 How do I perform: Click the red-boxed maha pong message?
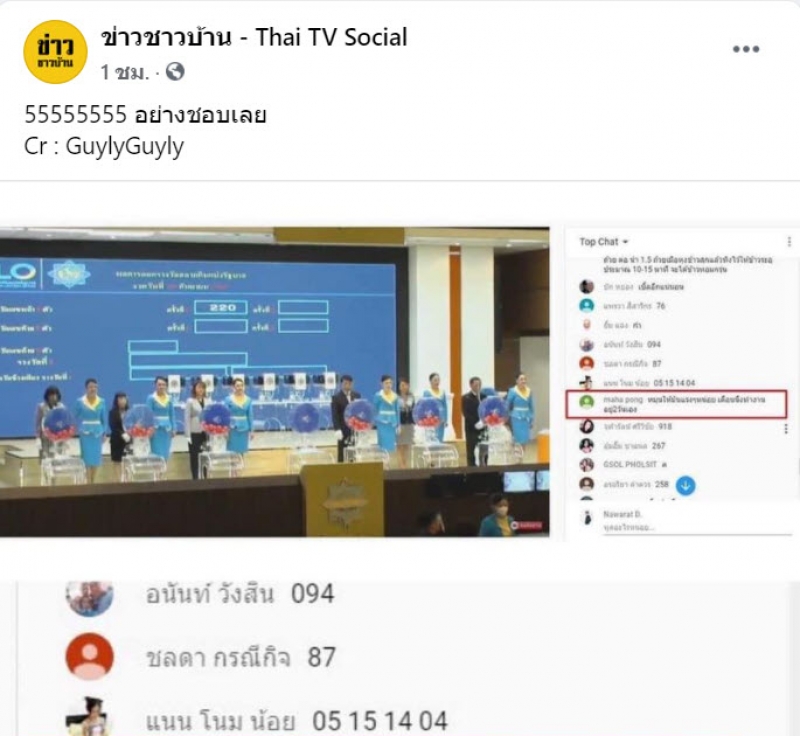677,404
